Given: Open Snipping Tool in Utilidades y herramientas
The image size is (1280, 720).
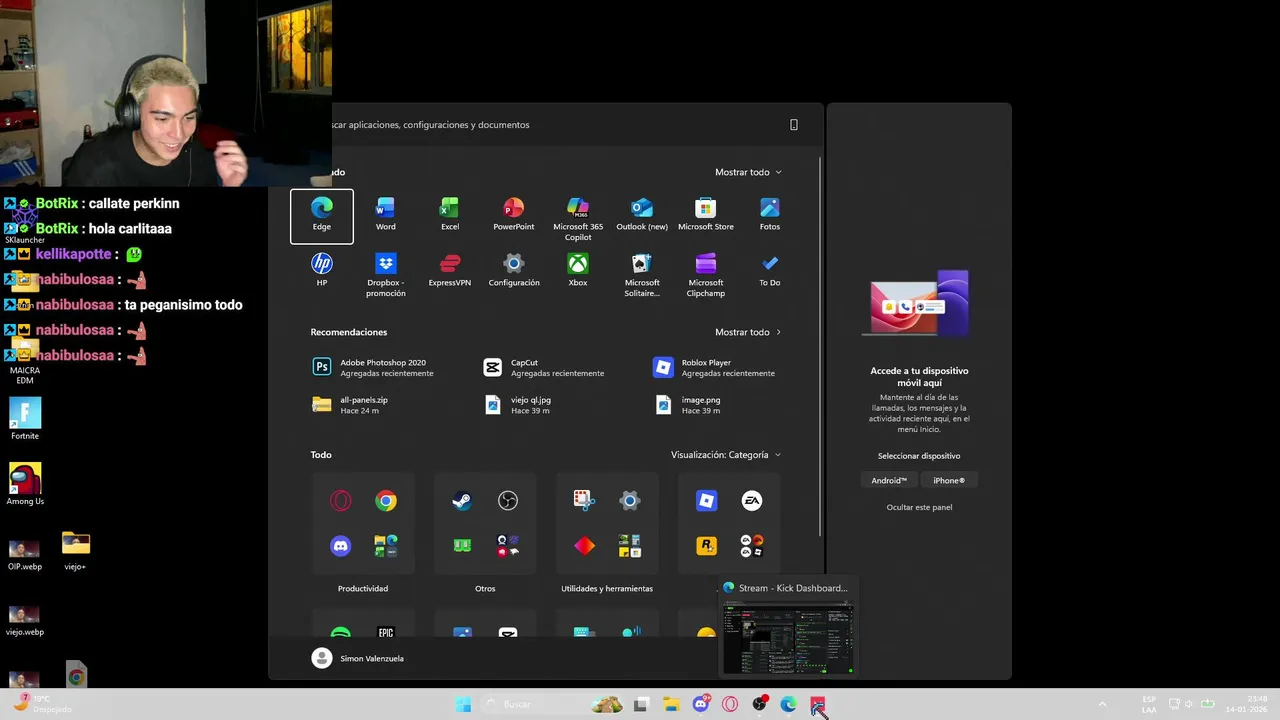Looking at the screenshot, I should (584, 501).
